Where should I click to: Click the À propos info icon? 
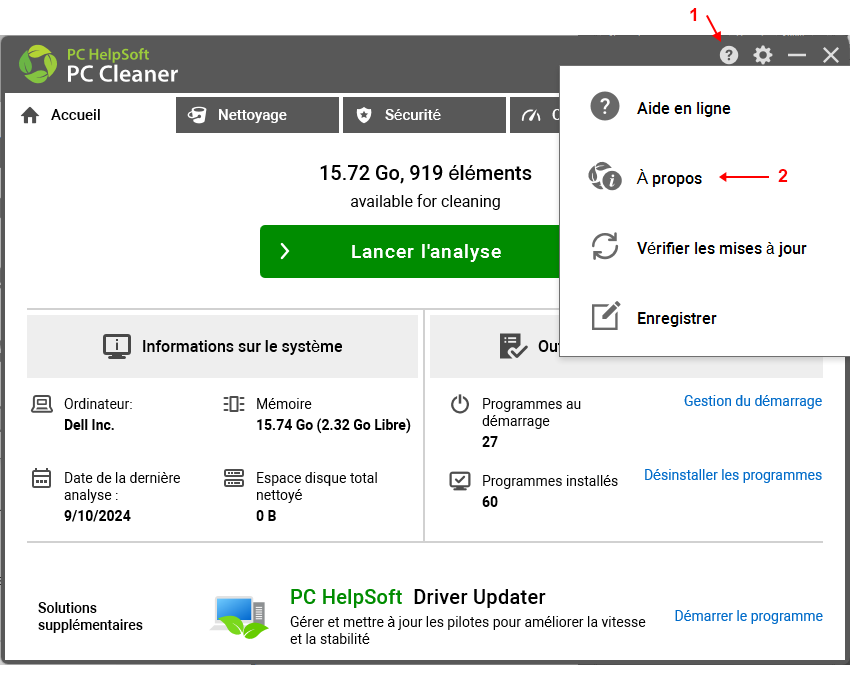(604, 176)
